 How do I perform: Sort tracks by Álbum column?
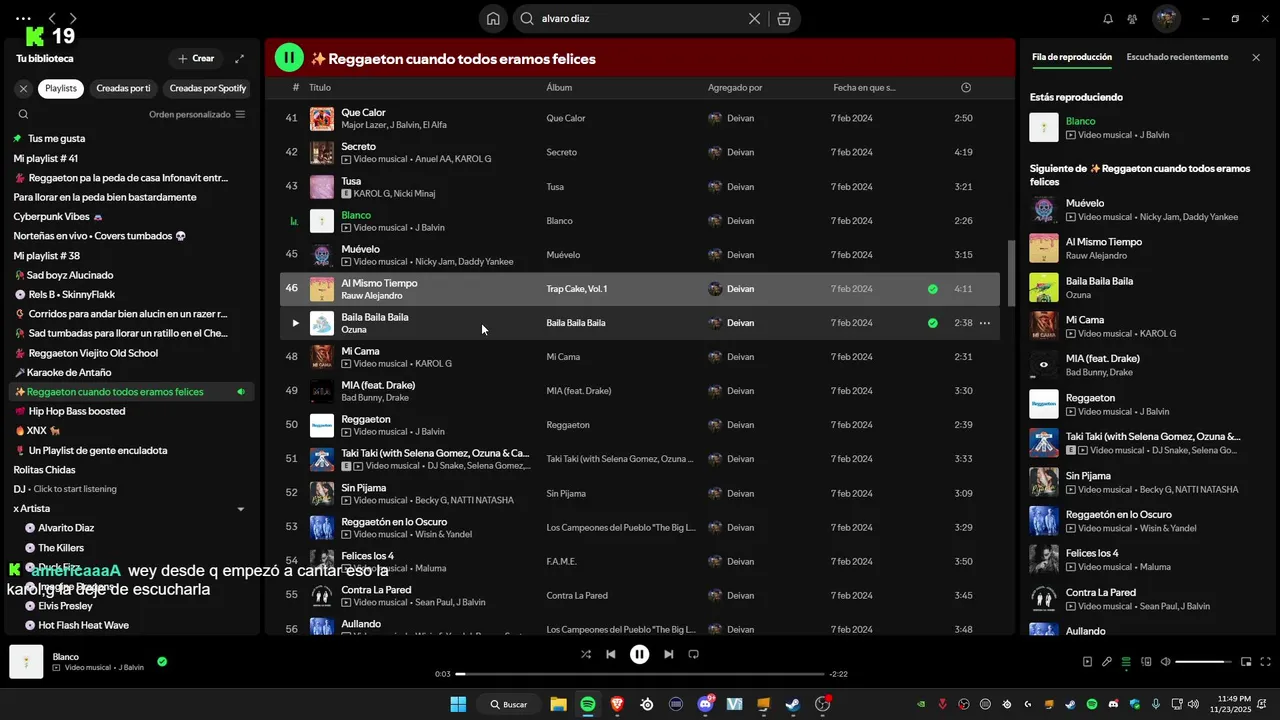559,87
